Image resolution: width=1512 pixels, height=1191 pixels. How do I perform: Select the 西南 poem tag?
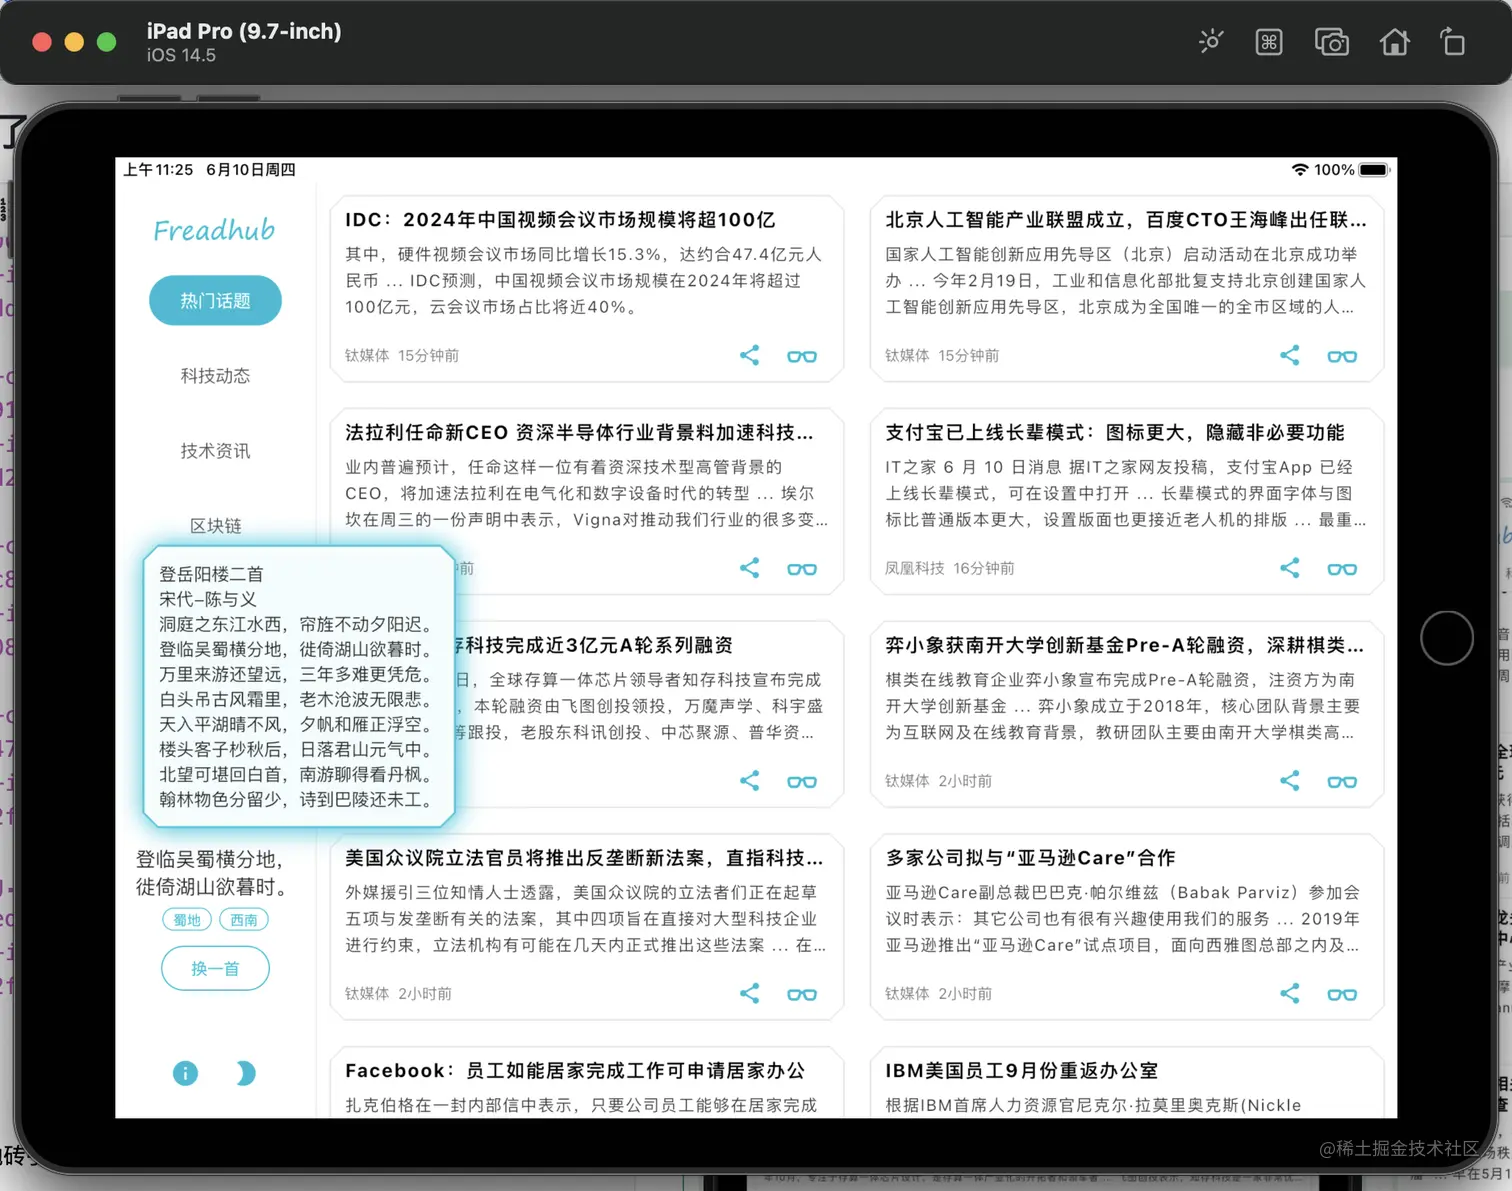coord(244,920)
